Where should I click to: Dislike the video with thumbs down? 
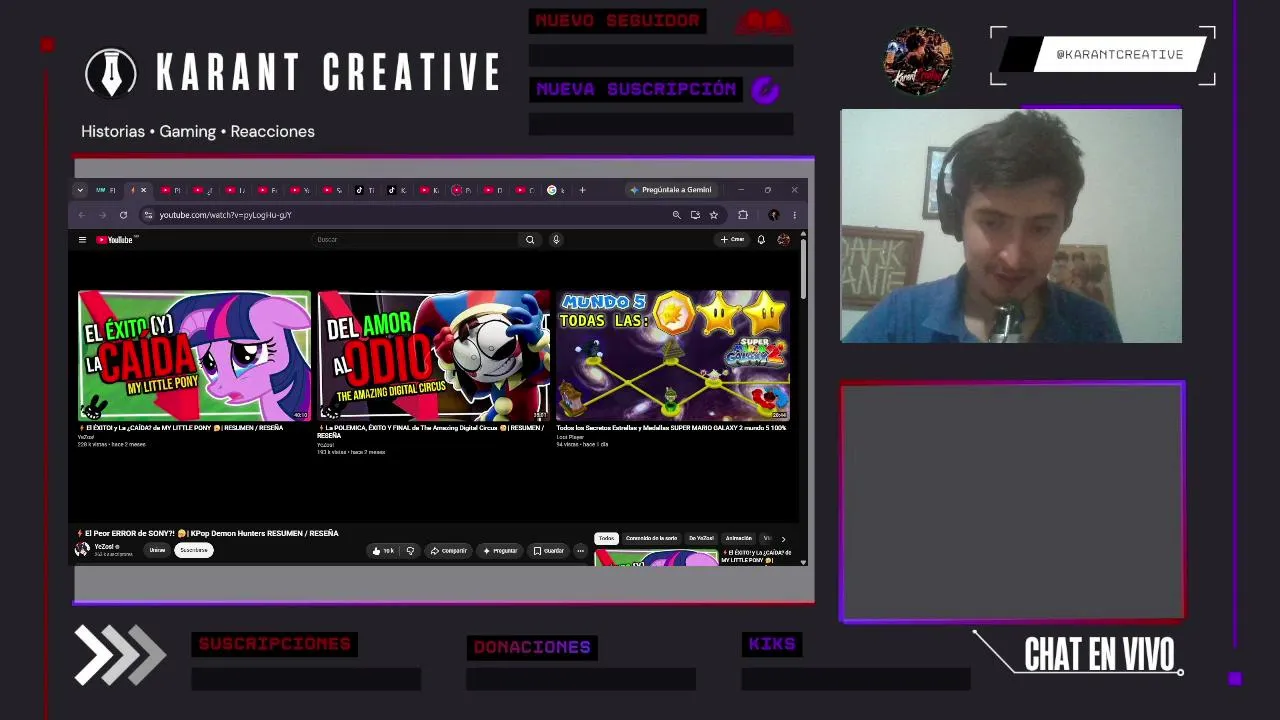pyautogui.click(x=410, y=551)
